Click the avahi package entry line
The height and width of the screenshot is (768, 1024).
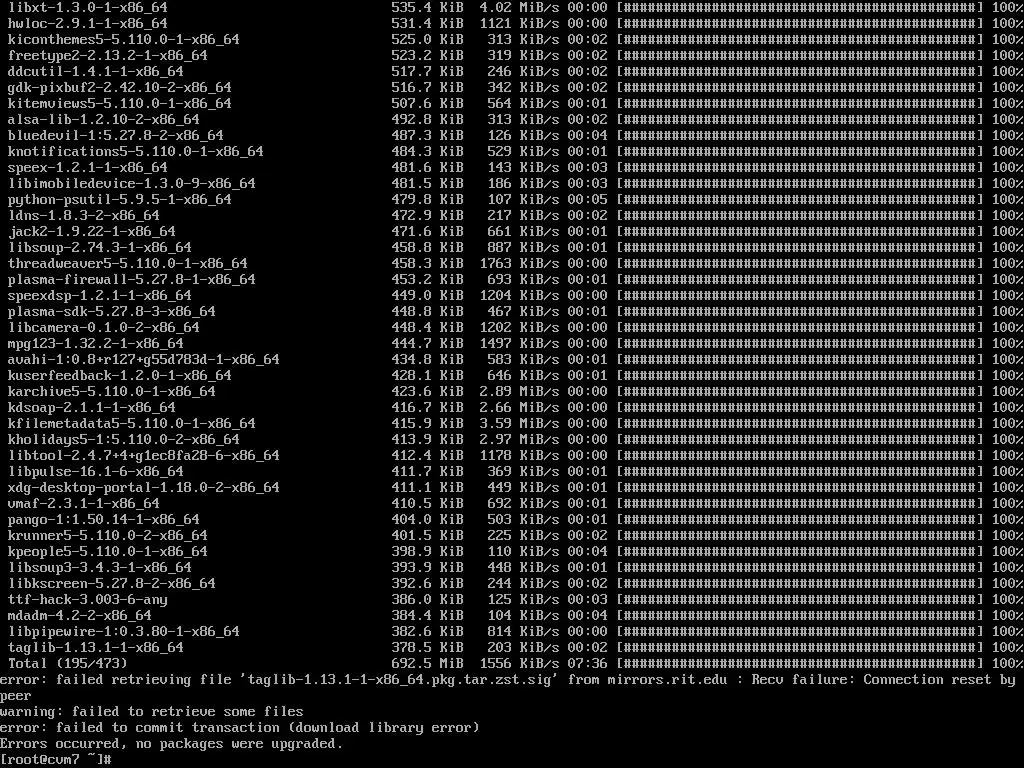pos(512,360)
